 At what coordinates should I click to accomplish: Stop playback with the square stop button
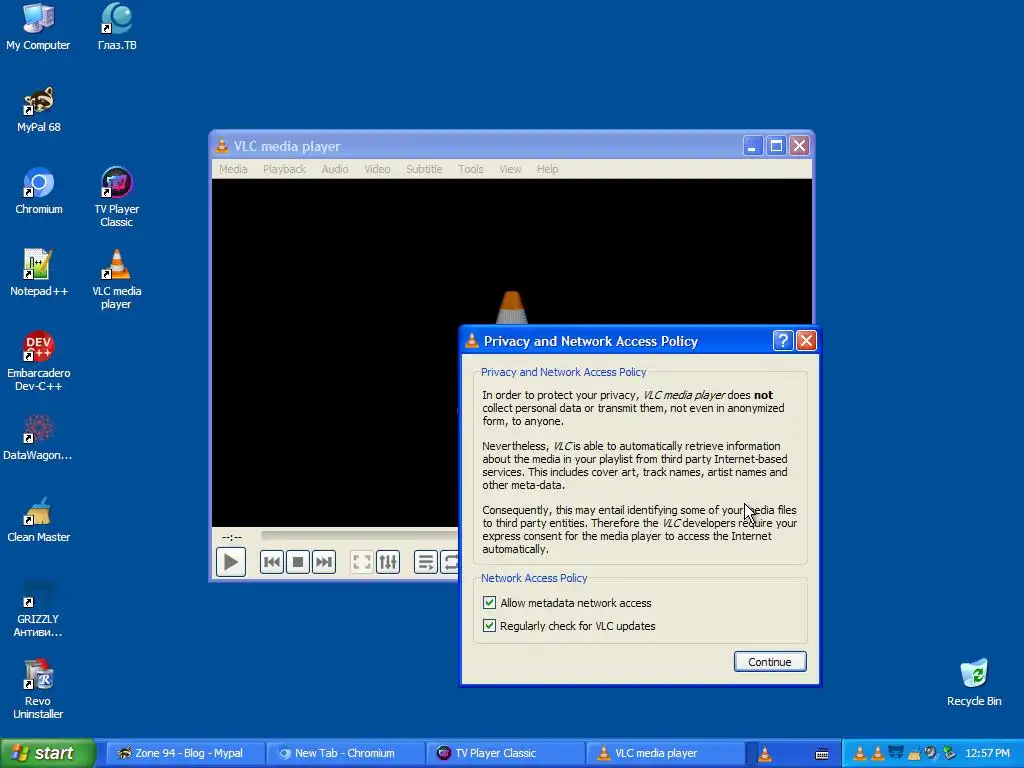pos(298,562)
